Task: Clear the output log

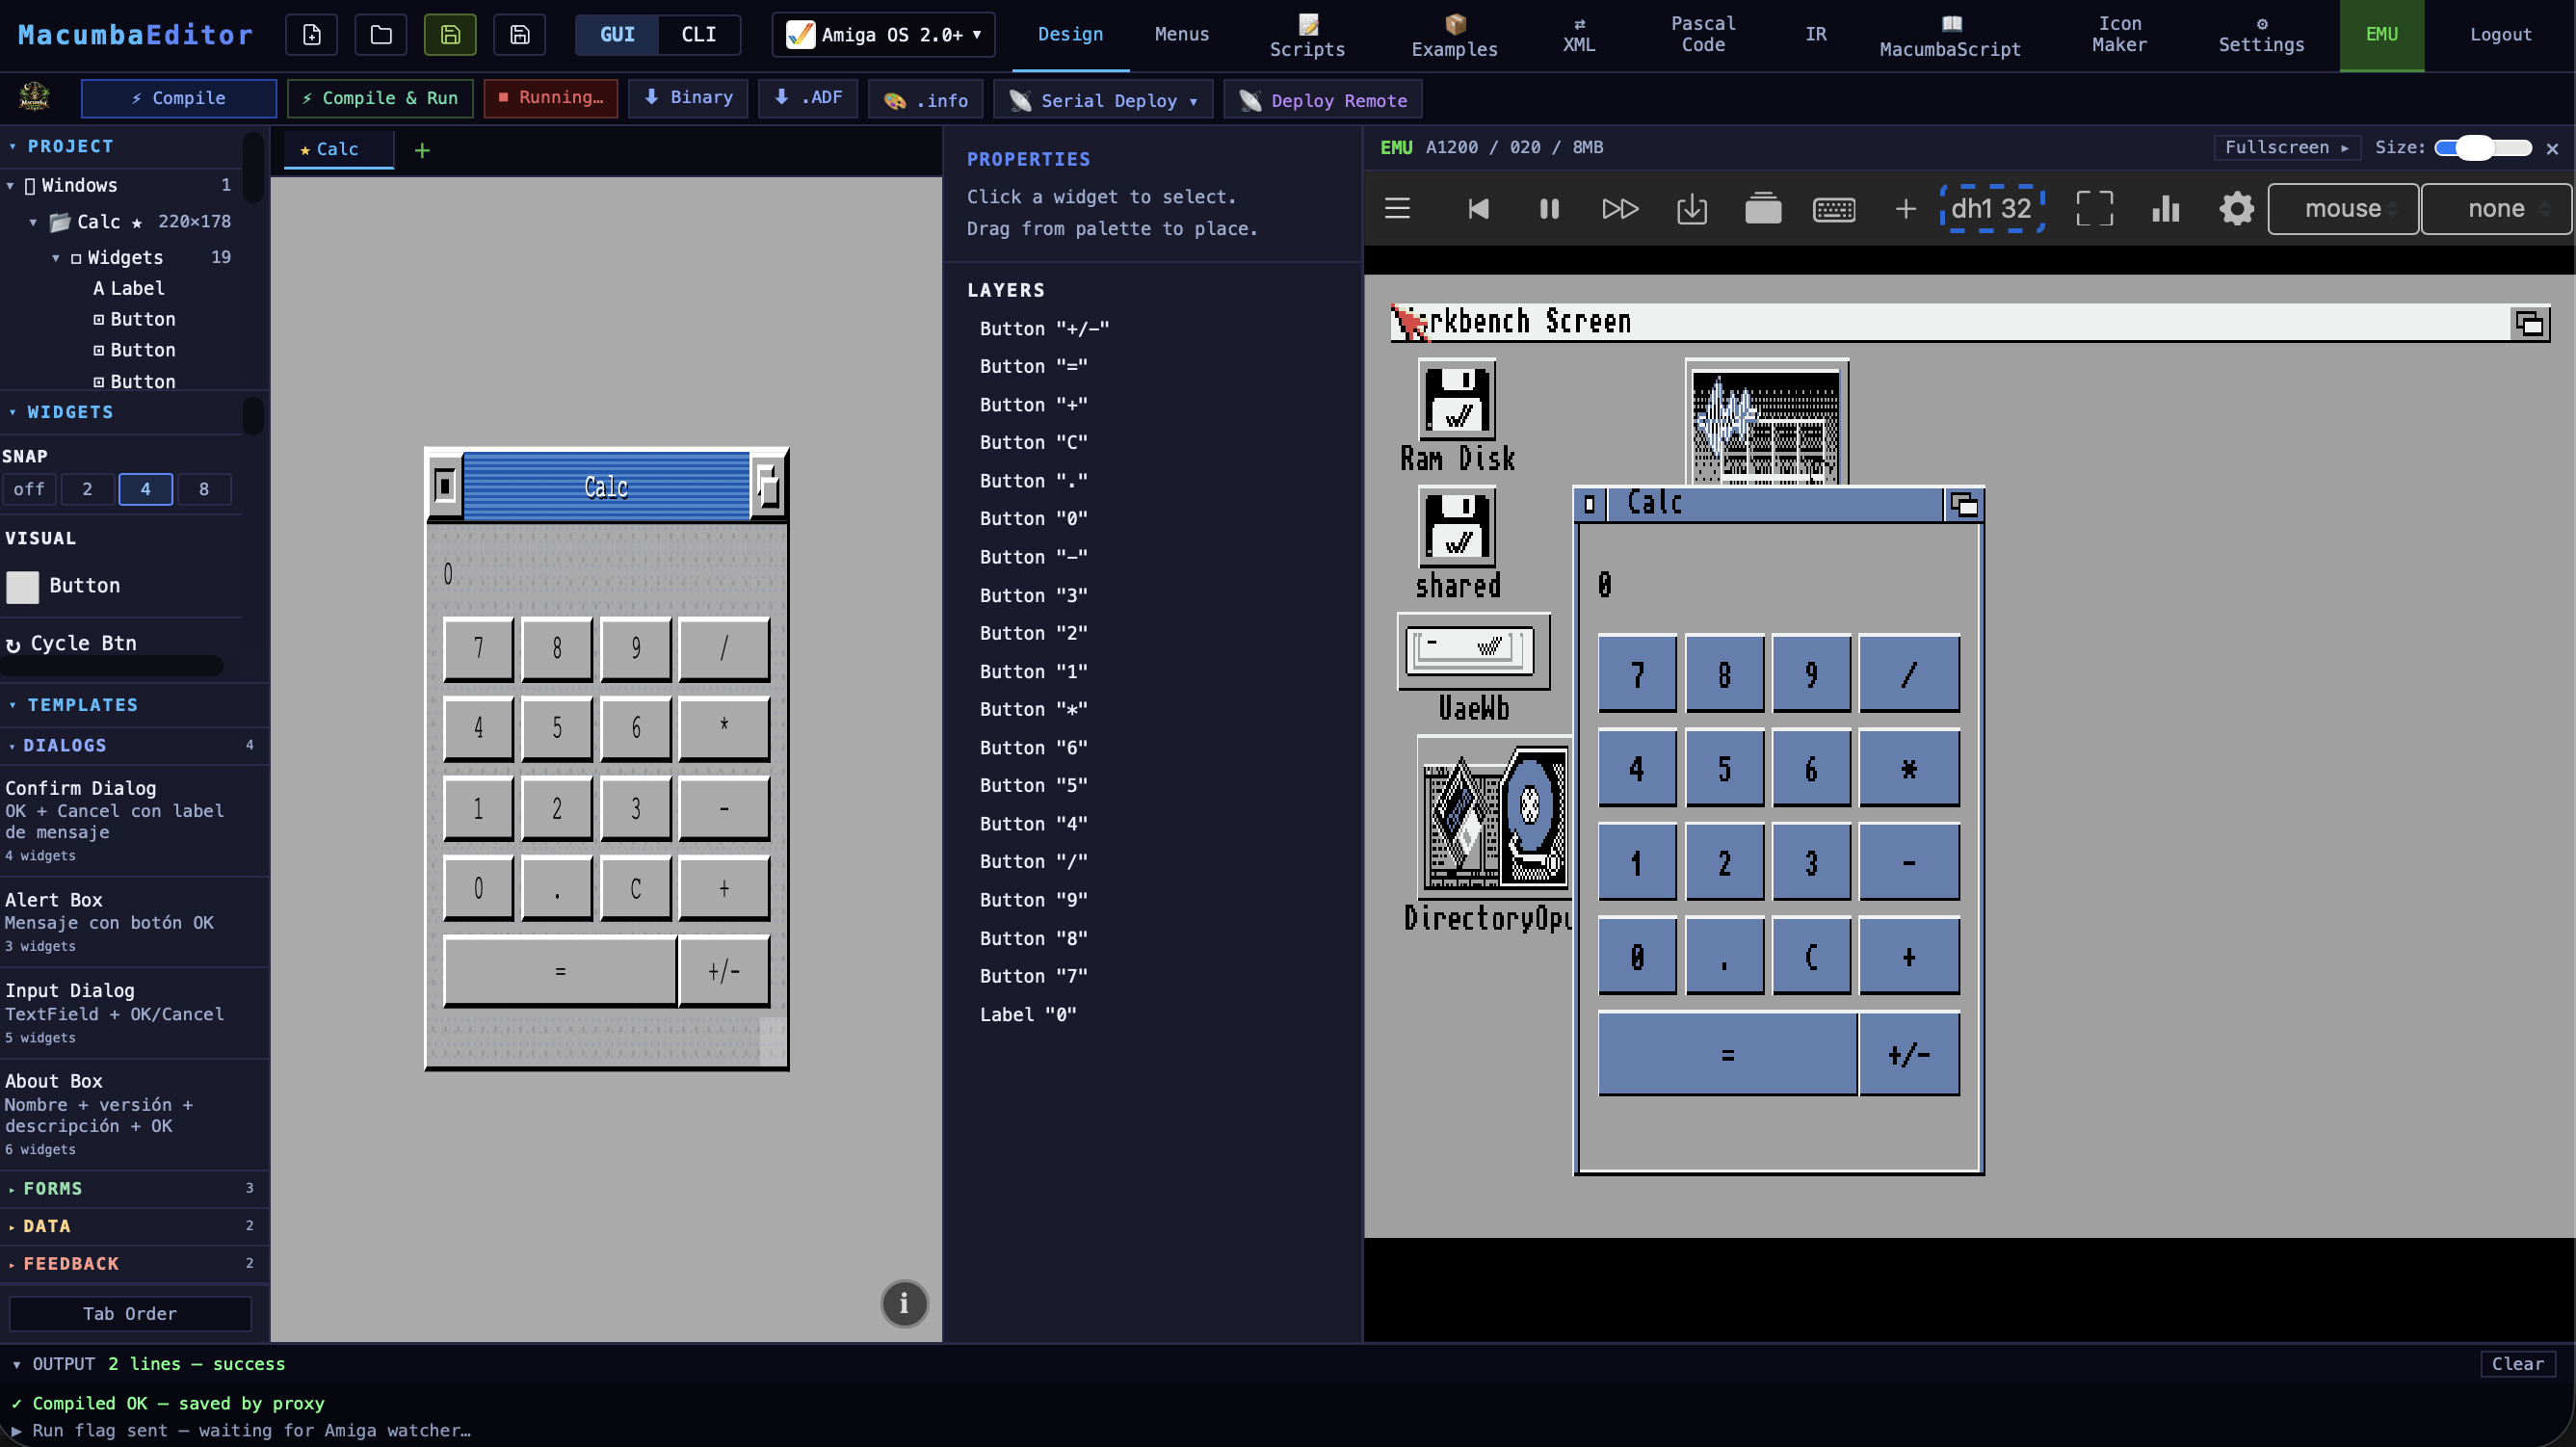Action: click(x=2517, y=1364)
